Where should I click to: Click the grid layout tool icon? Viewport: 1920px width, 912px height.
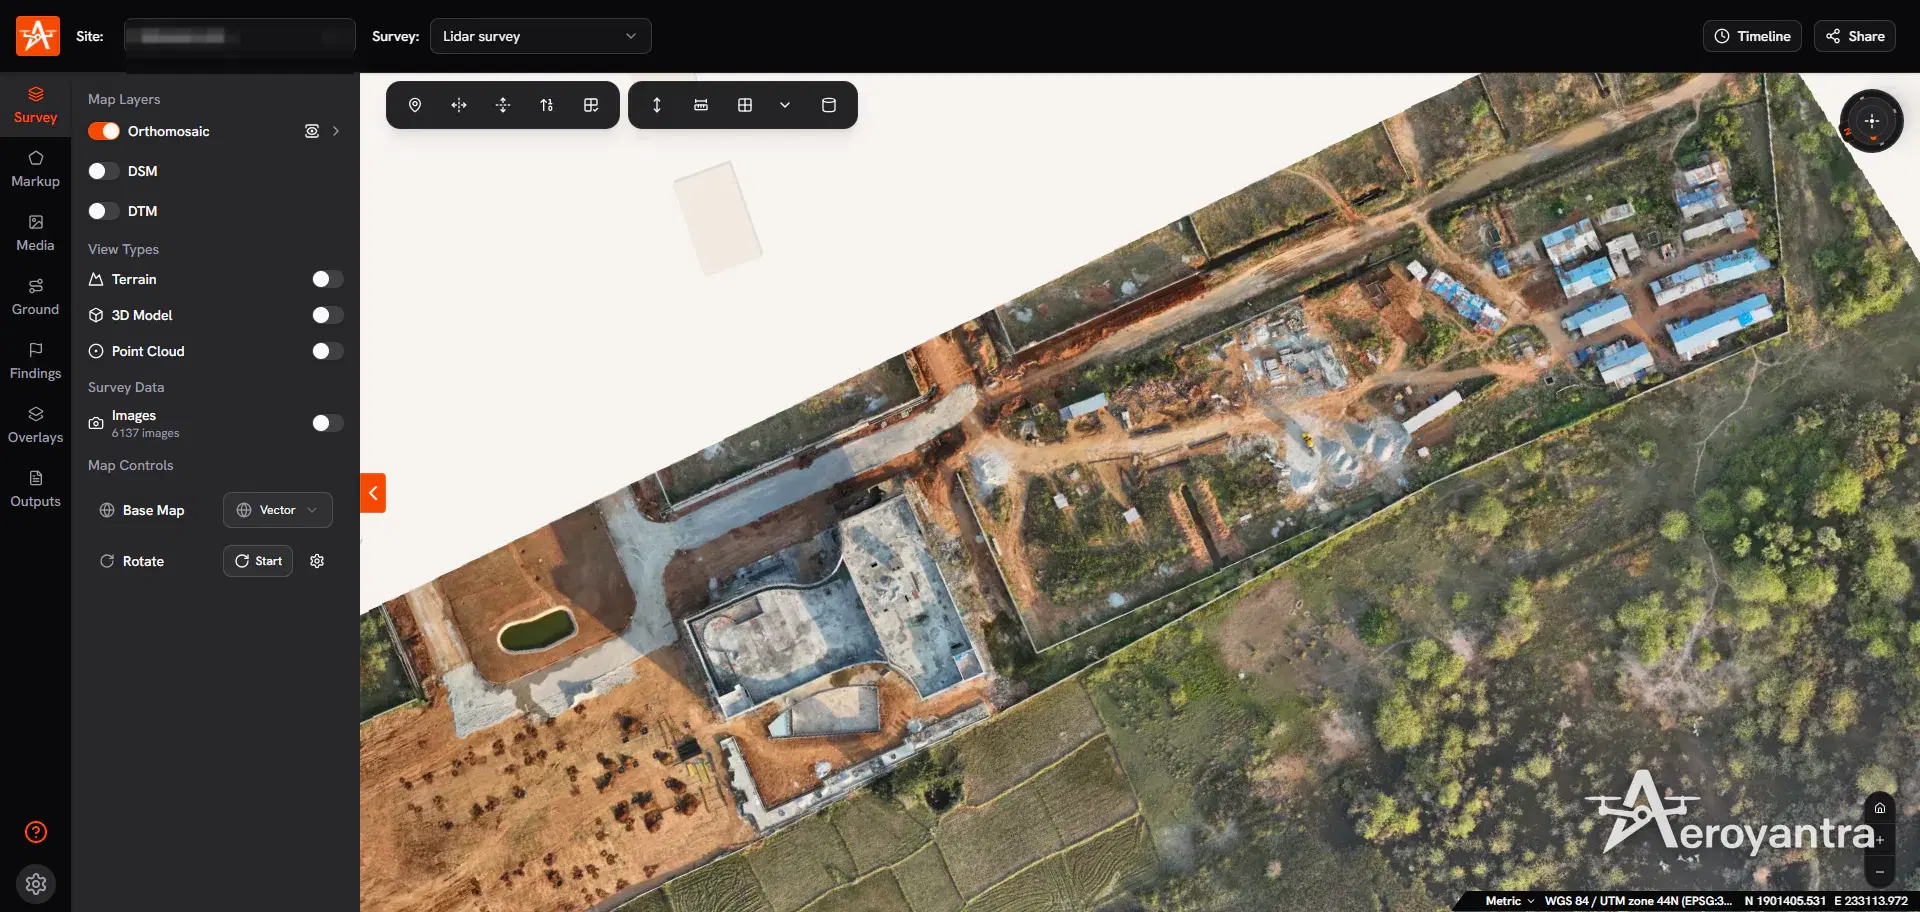point(745,105)
